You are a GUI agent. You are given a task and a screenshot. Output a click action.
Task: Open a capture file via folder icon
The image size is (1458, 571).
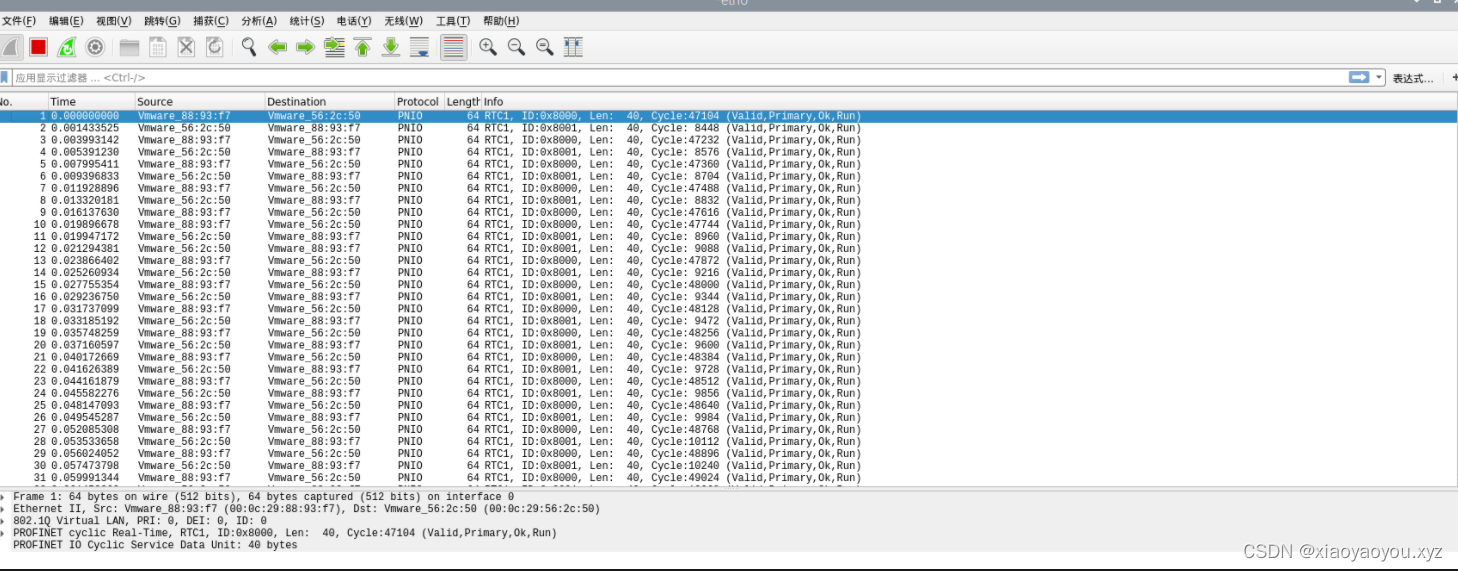[129, 47]
